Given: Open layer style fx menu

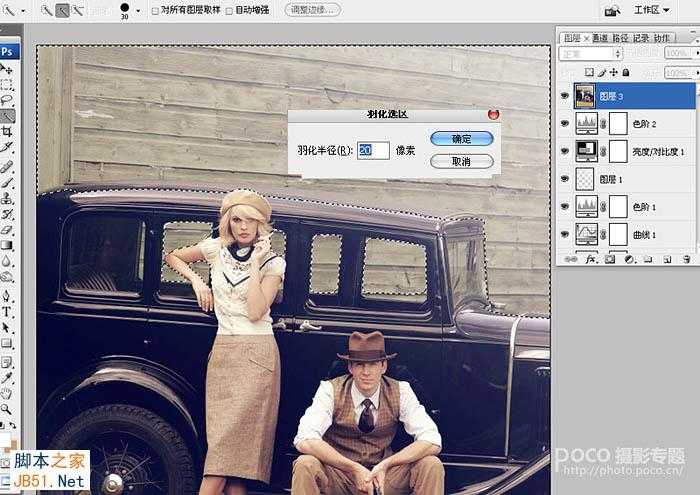Looking at the screenshot, I should point(590,259).
